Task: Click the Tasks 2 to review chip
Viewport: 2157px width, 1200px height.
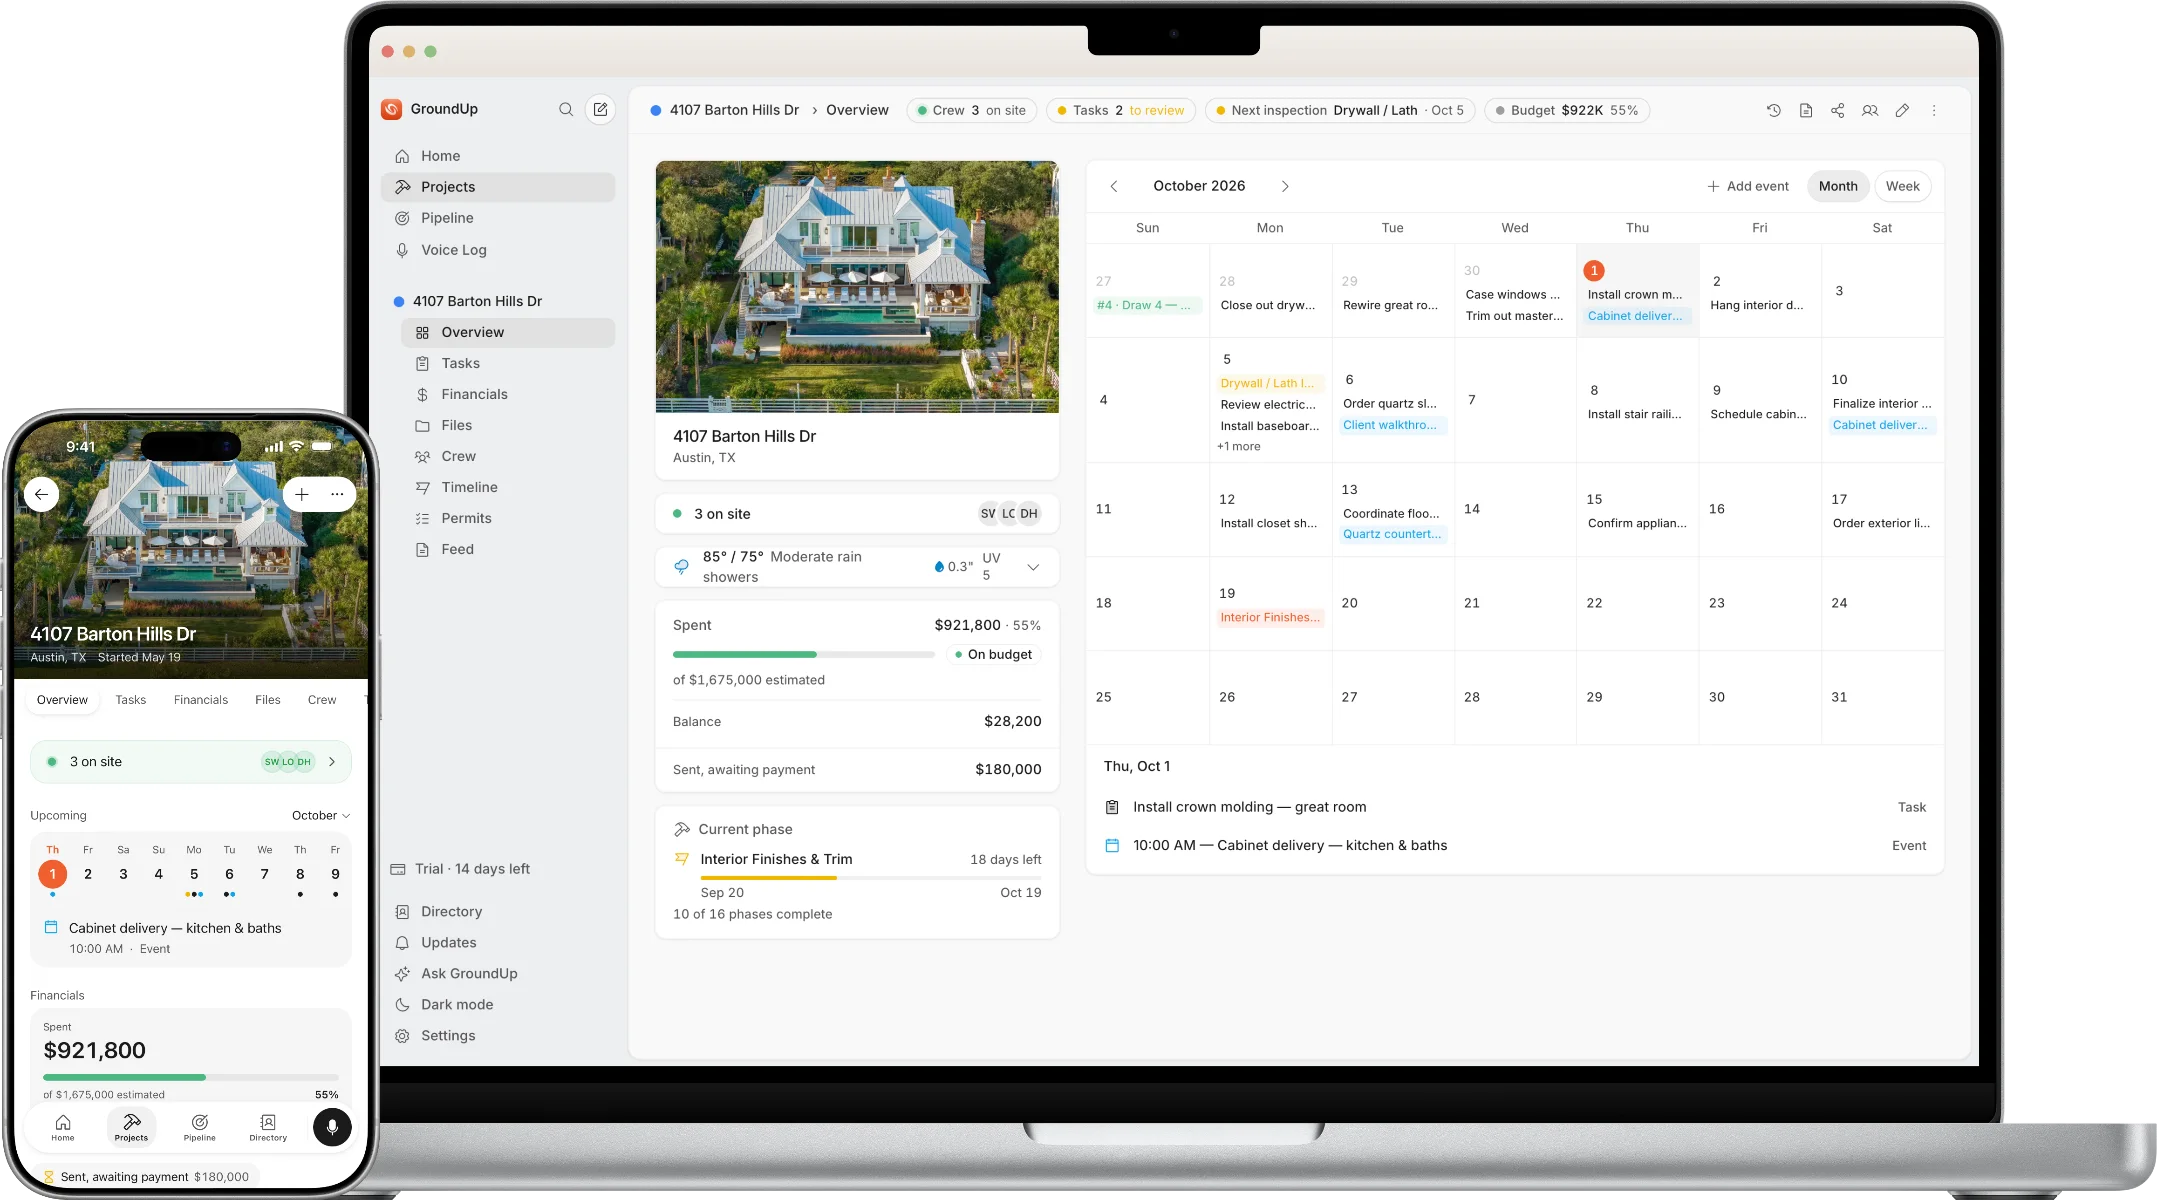Action: point(1120,110)
